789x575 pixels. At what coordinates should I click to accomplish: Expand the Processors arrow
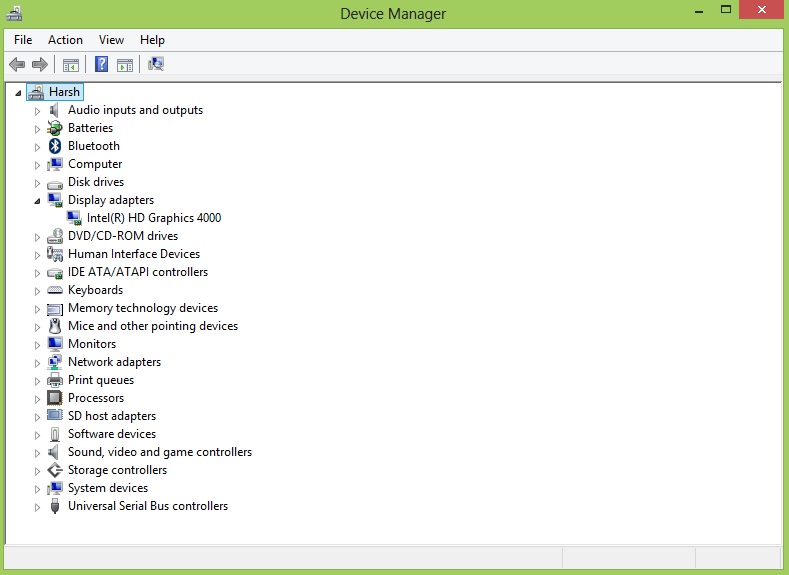[37, 399]
